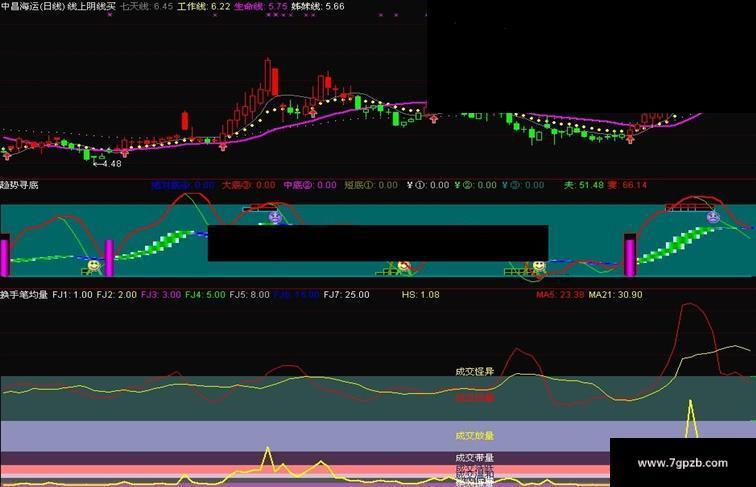Click the FJ5 8.00 value
The height and width of the screenshot is (487, 756).
coord(249,295)
